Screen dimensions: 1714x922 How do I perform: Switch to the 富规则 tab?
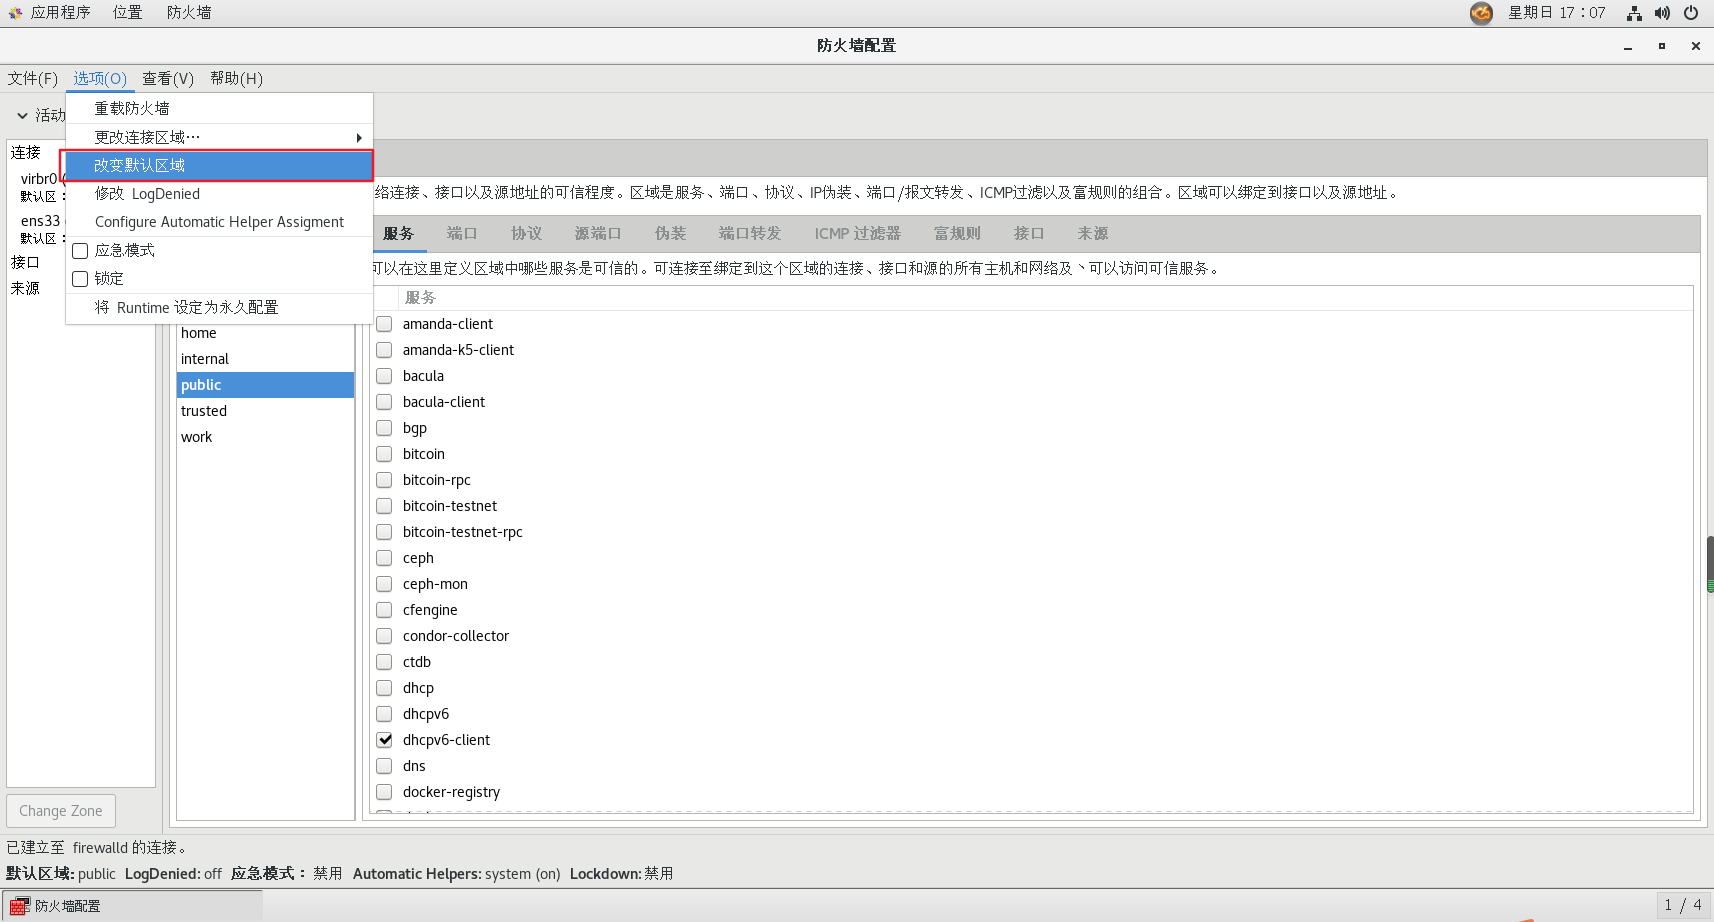coord(957,233)
